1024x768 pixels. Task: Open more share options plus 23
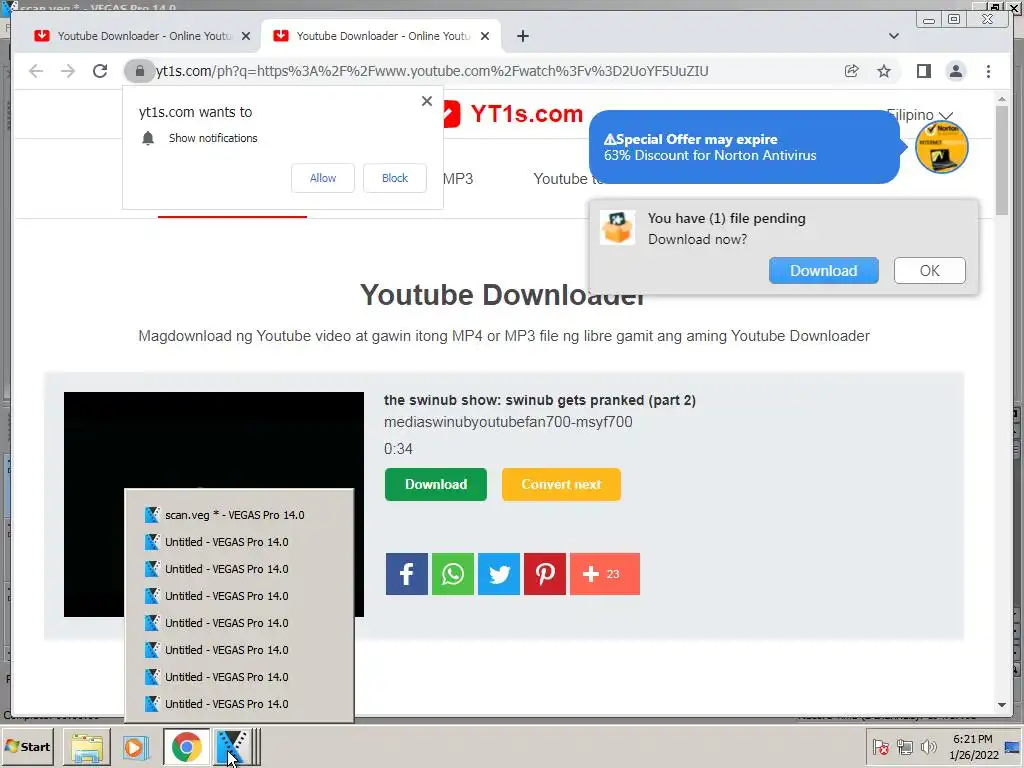click(605, 574)
